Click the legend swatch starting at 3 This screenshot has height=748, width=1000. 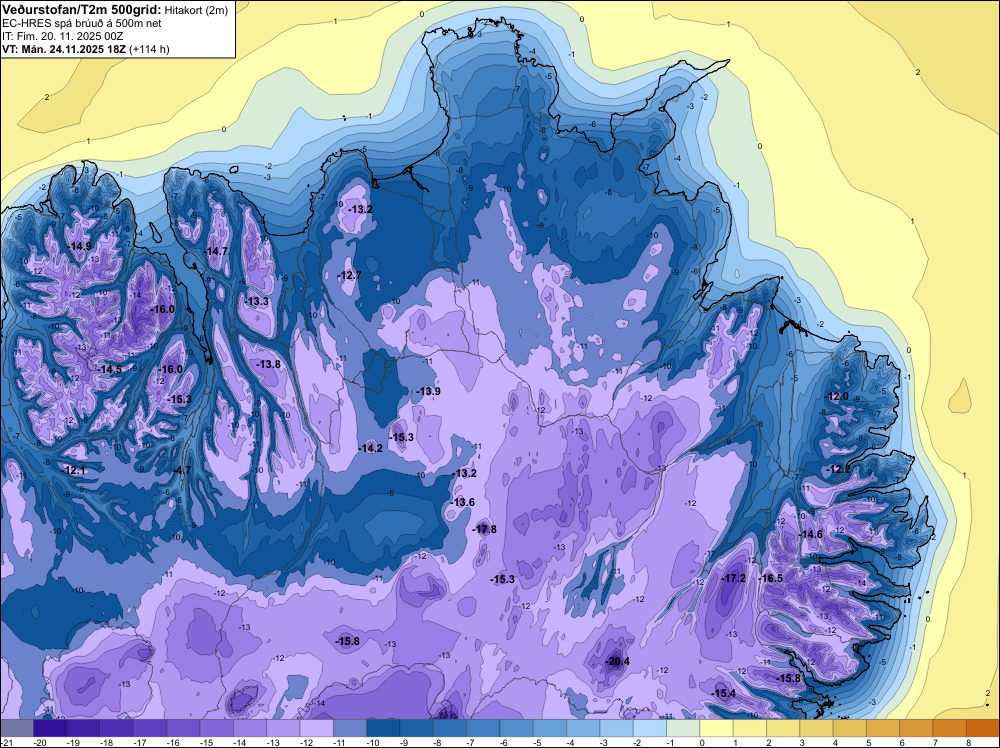point(816,728)
